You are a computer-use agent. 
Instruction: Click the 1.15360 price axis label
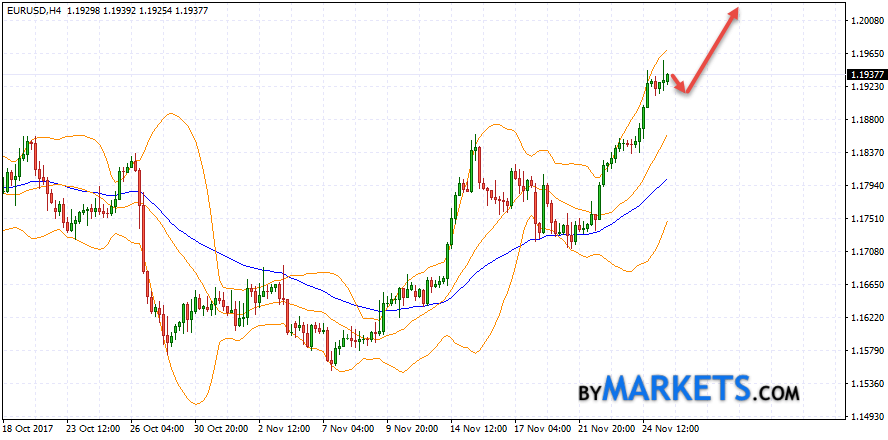[866, 384]
